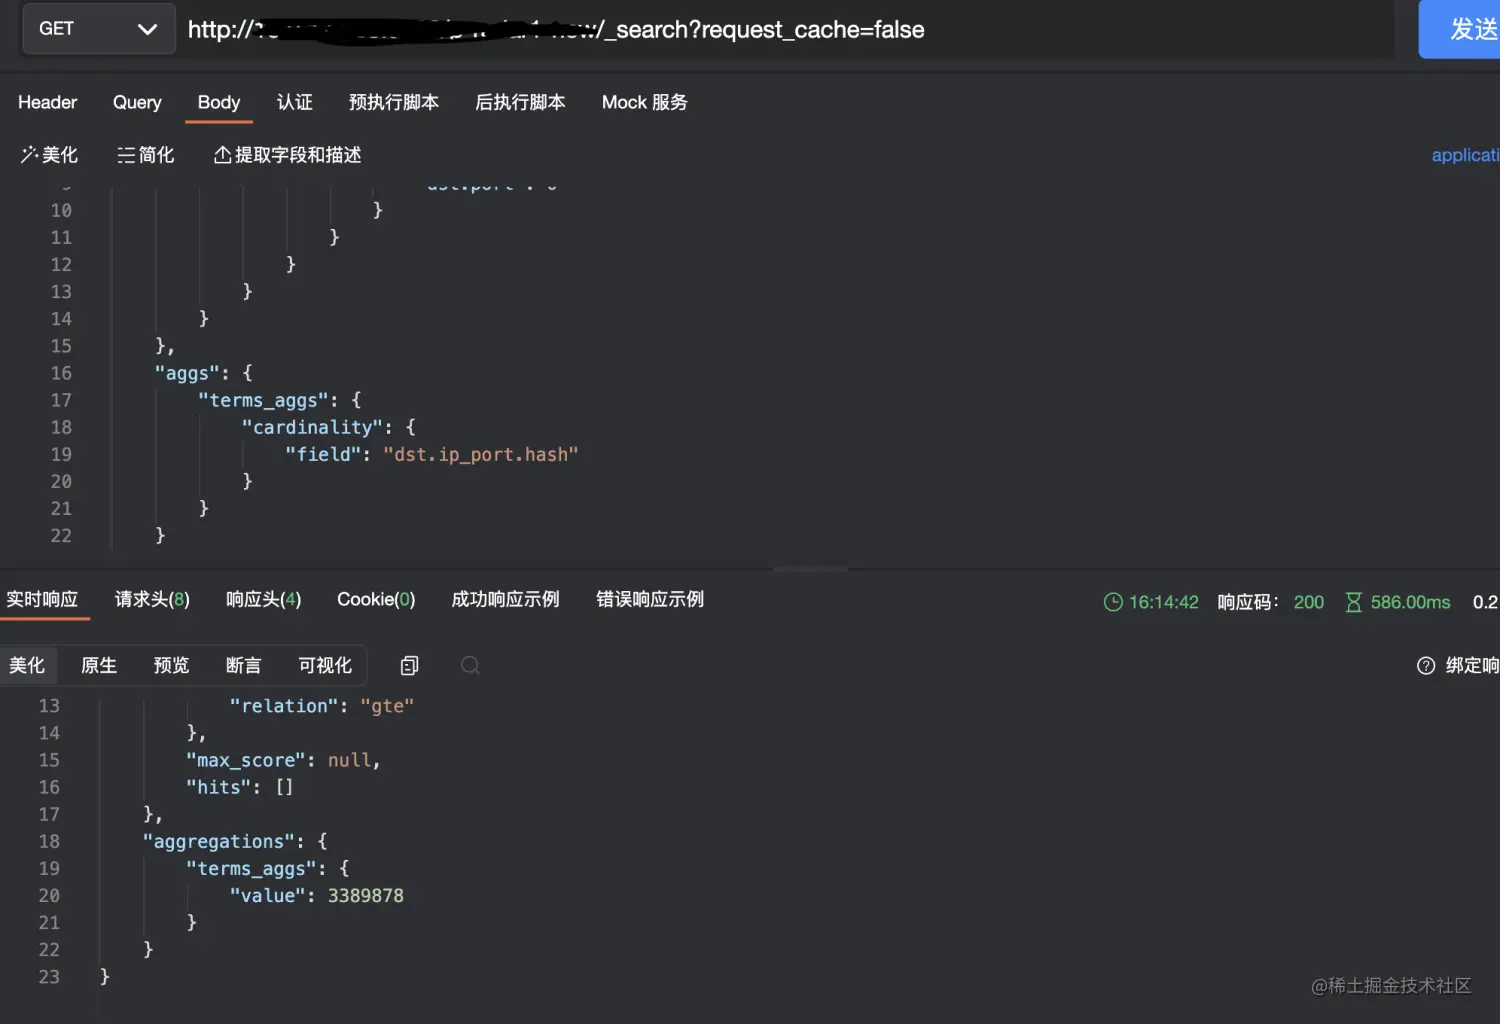
Task: Open the application content type dropdown
Action: [1465, 155]
